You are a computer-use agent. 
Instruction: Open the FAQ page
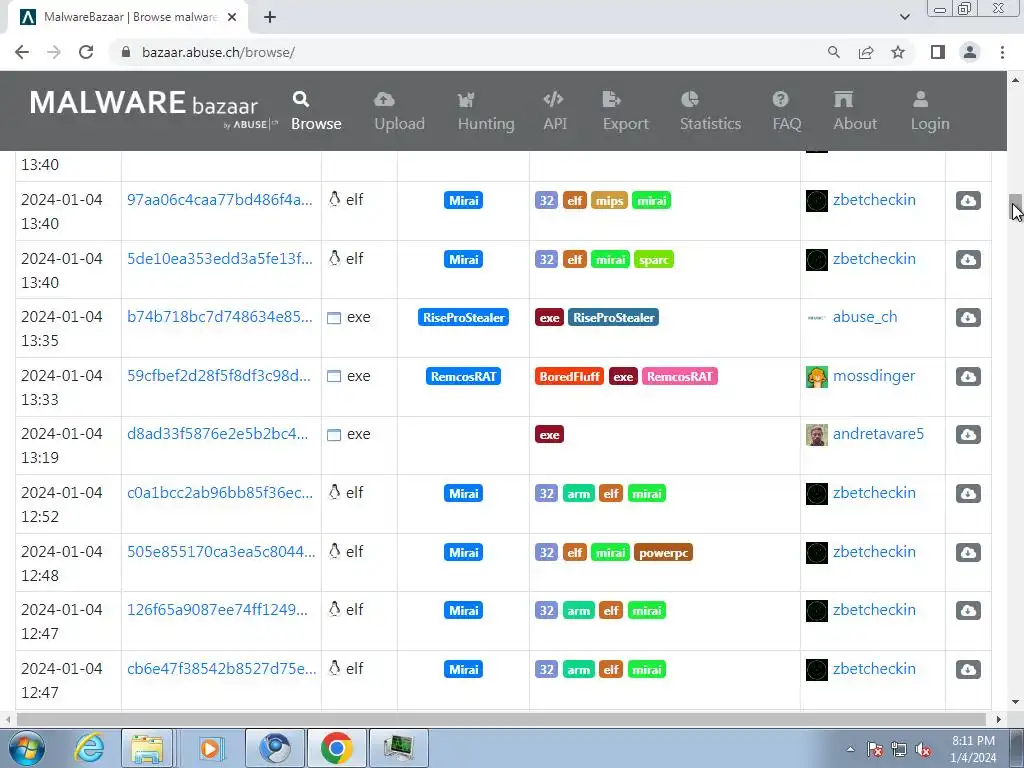pos(786,111)
